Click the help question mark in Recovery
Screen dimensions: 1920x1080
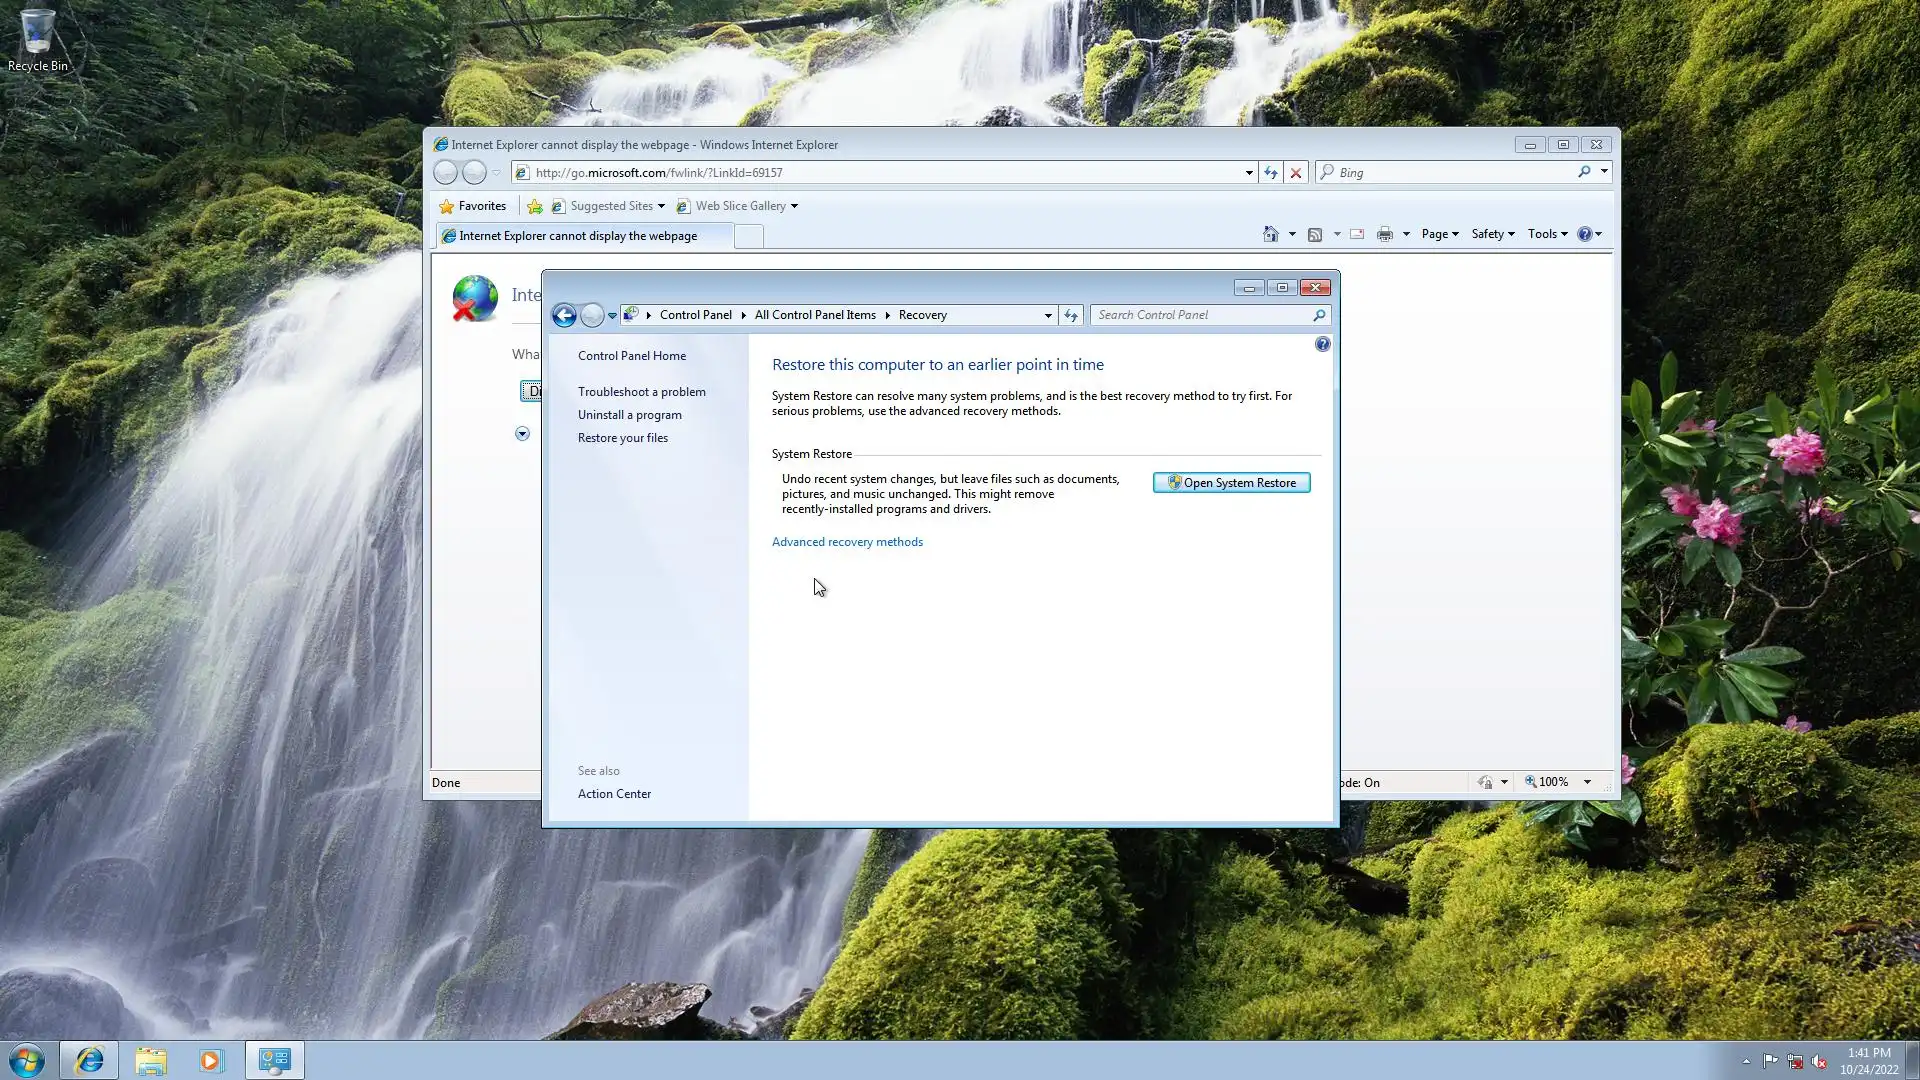(1322, 345)
